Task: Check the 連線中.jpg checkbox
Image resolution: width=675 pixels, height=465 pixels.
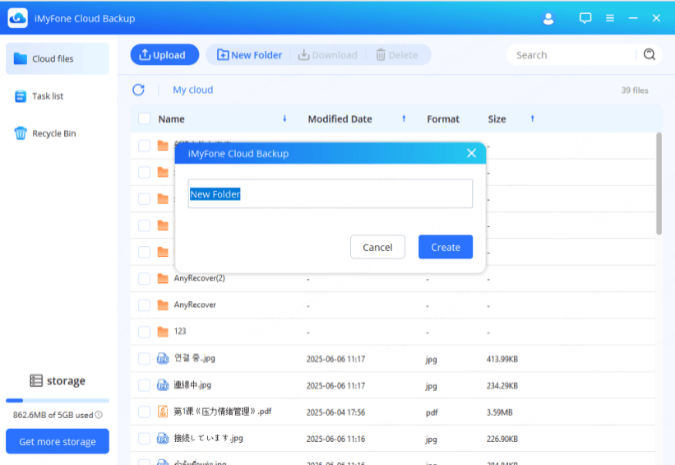Action: [144, 385]
